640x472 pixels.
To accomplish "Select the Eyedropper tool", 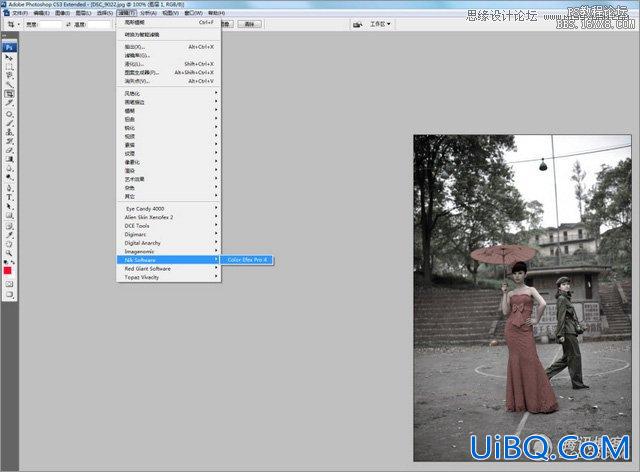I will pos(9,235).
